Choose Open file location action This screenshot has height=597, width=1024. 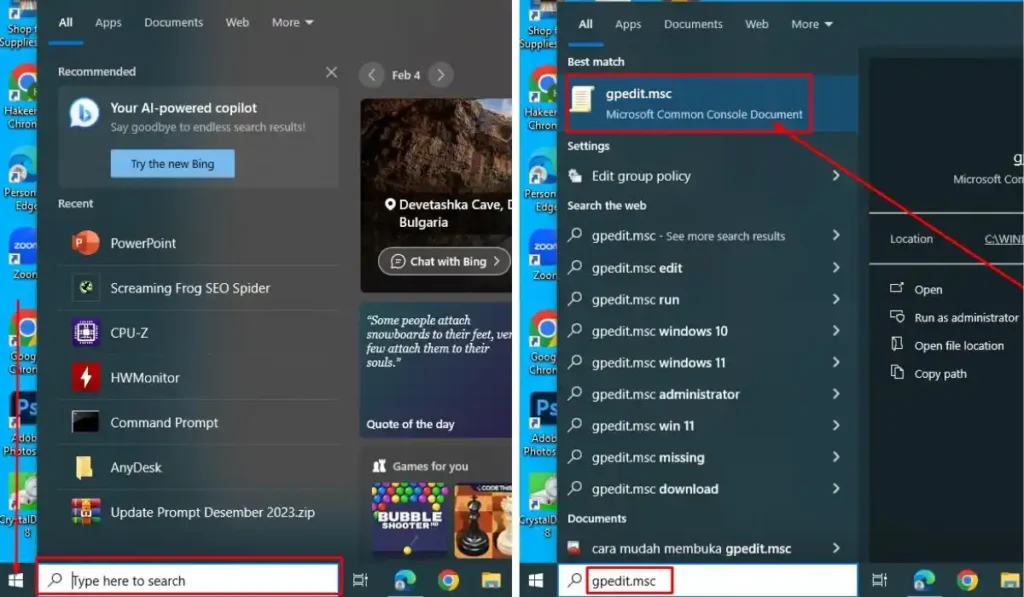[947, 346]
